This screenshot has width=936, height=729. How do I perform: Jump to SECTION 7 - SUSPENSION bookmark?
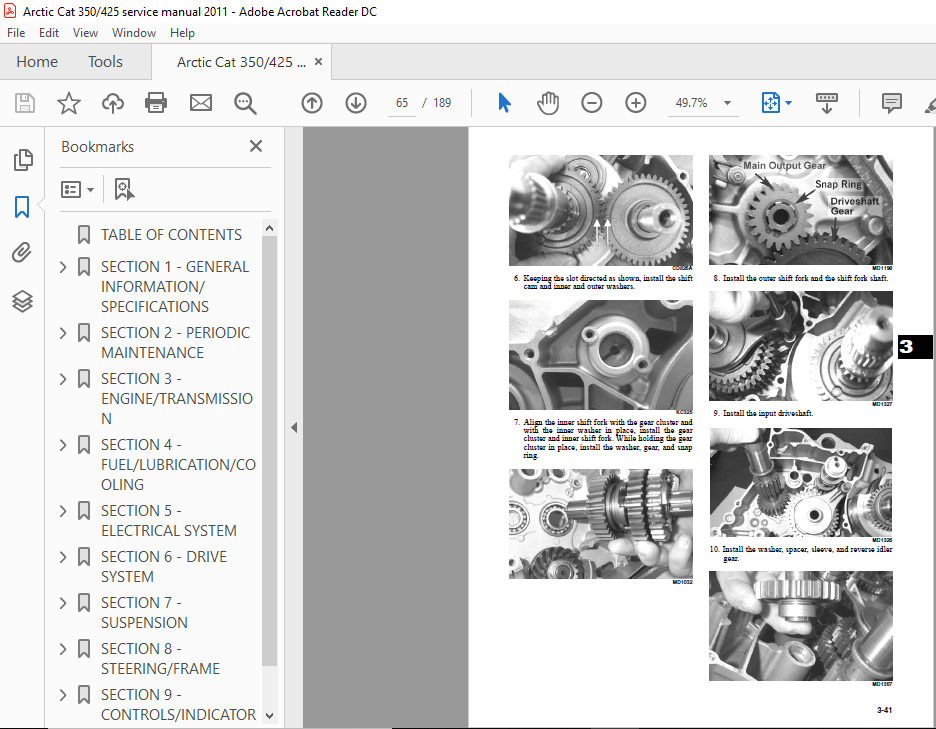pyautogui.click(x=144, y=613)
